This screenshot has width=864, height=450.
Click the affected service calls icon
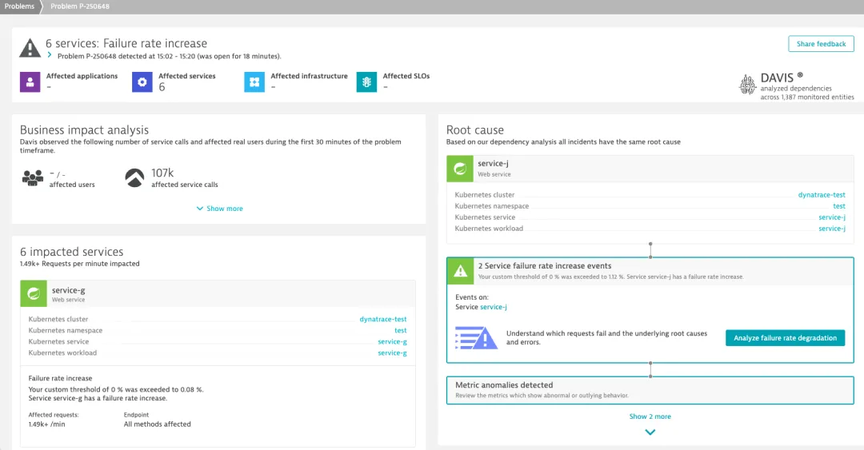pyautogui.click(x=134, y=178)
